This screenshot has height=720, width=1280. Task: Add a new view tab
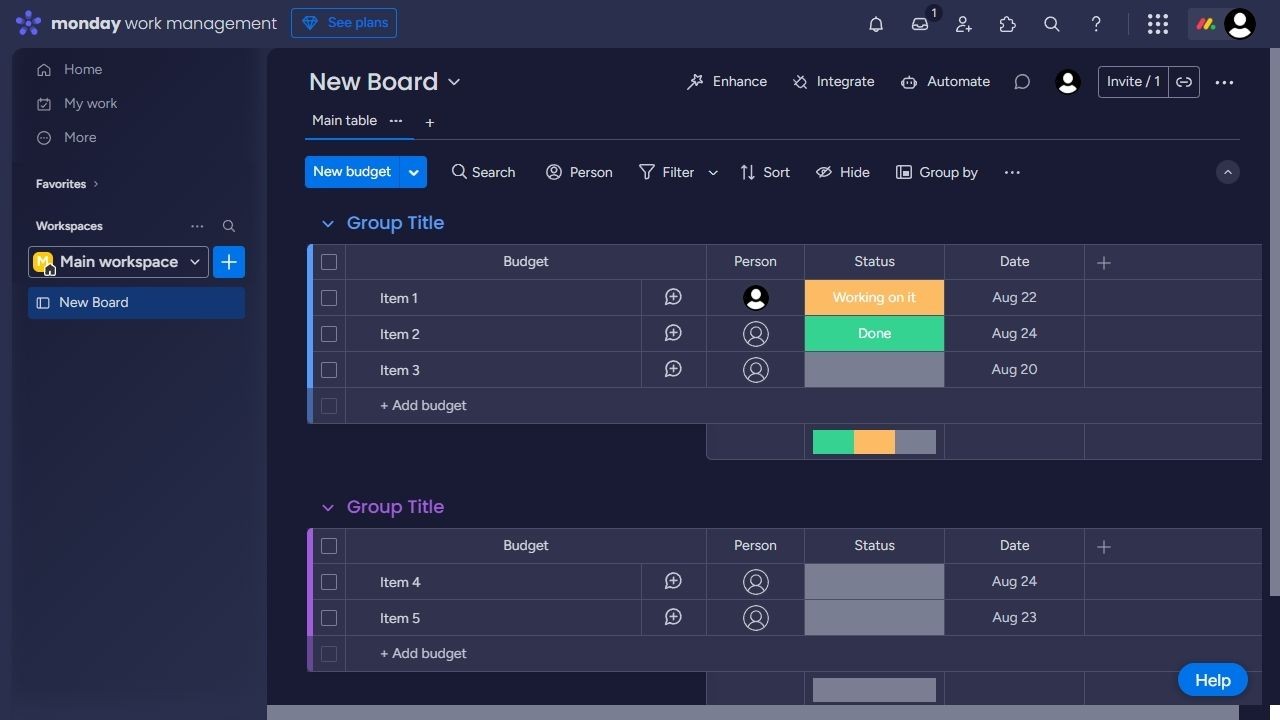point(430,122)
